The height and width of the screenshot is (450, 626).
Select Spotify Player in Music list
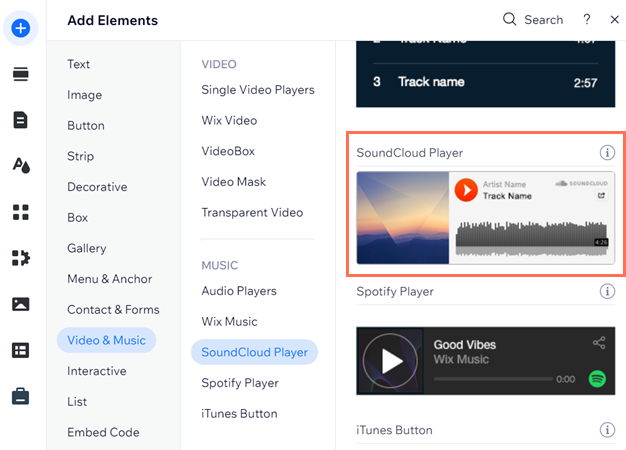(x=240, y=383)
